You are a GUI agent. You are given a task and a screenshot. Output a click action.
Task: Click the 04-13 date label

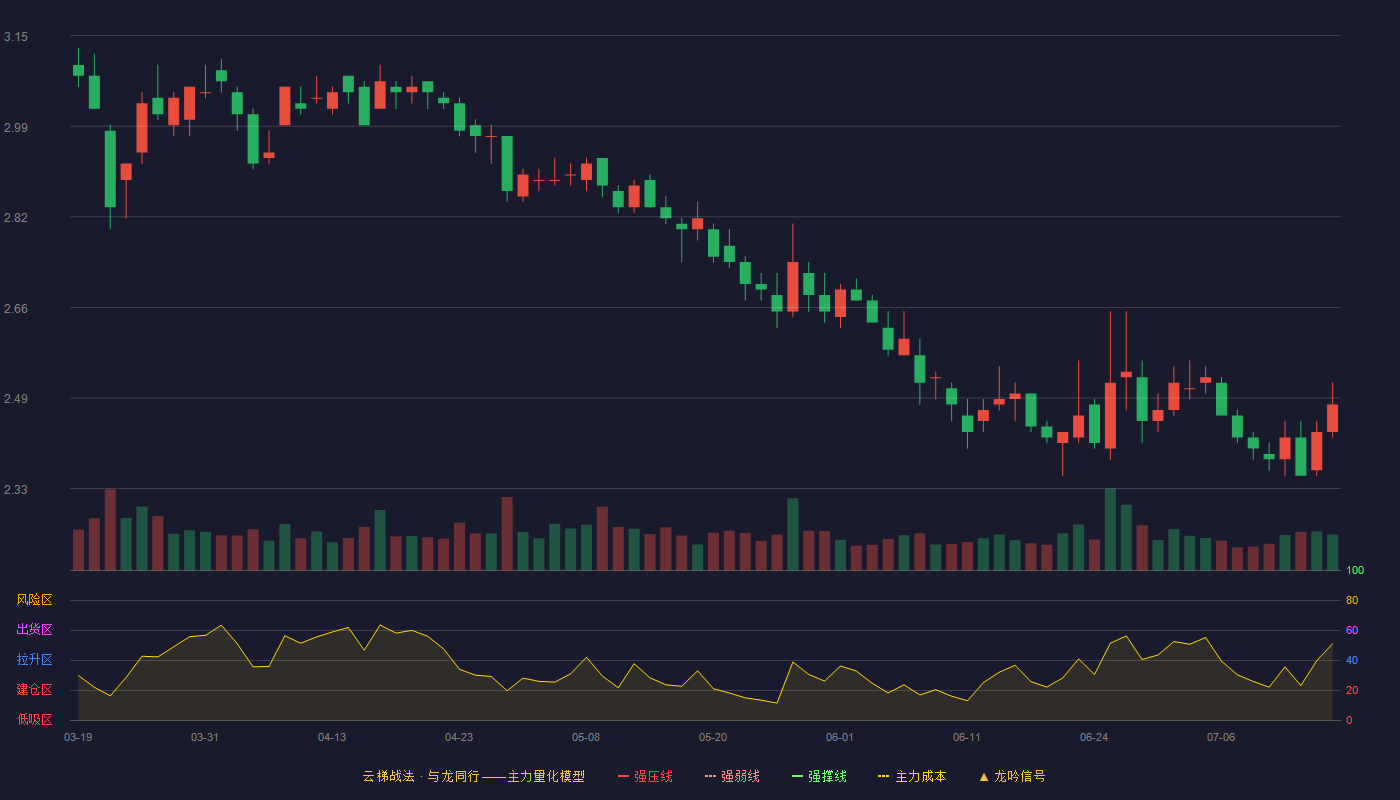click(332, 737)
